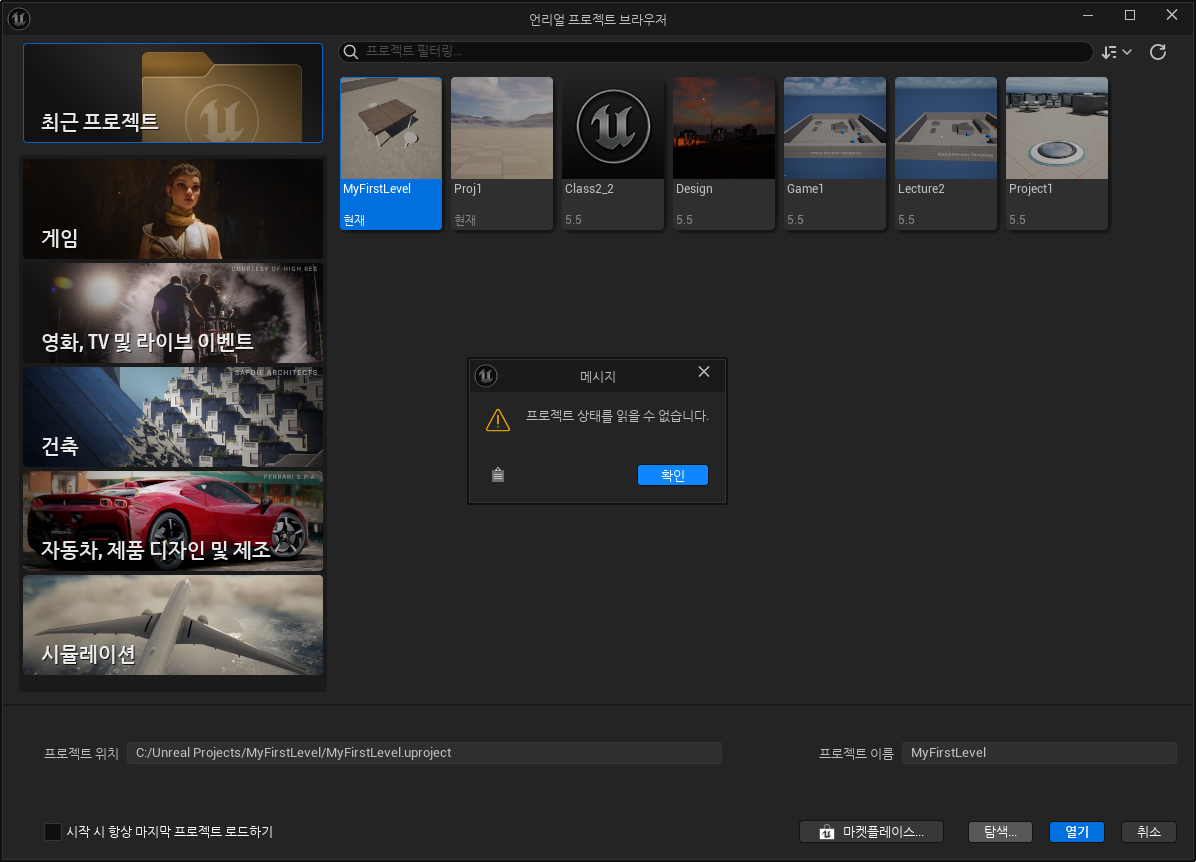
Task: Close the 메시지 dialog with X
Action: coord(703,371)
